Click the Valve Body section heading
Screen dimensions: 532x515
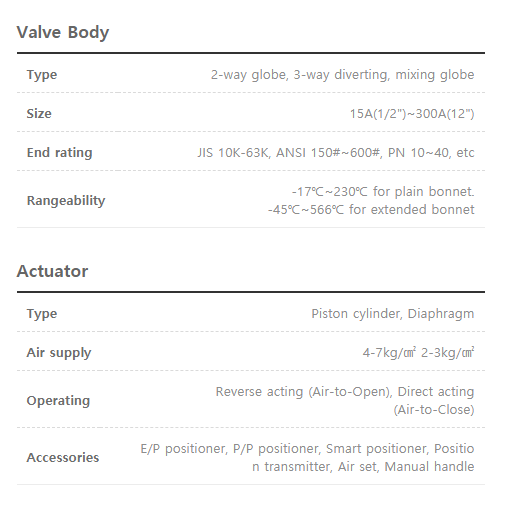click(x=63, y=33)
